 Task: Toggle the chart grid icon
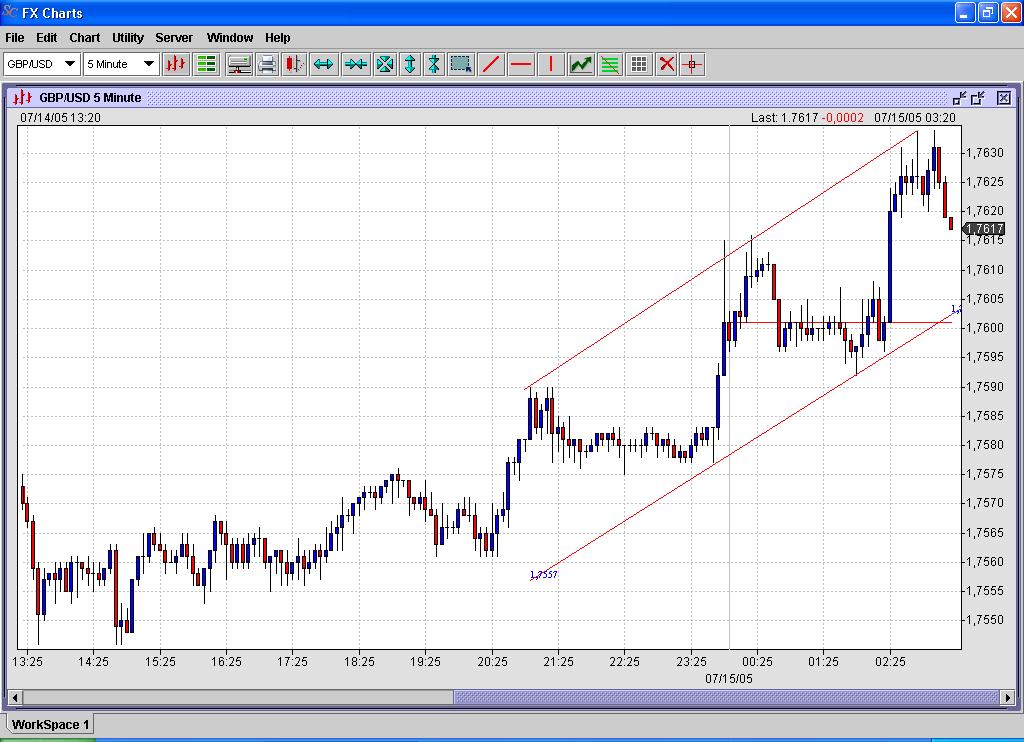[x=639, y=64]
